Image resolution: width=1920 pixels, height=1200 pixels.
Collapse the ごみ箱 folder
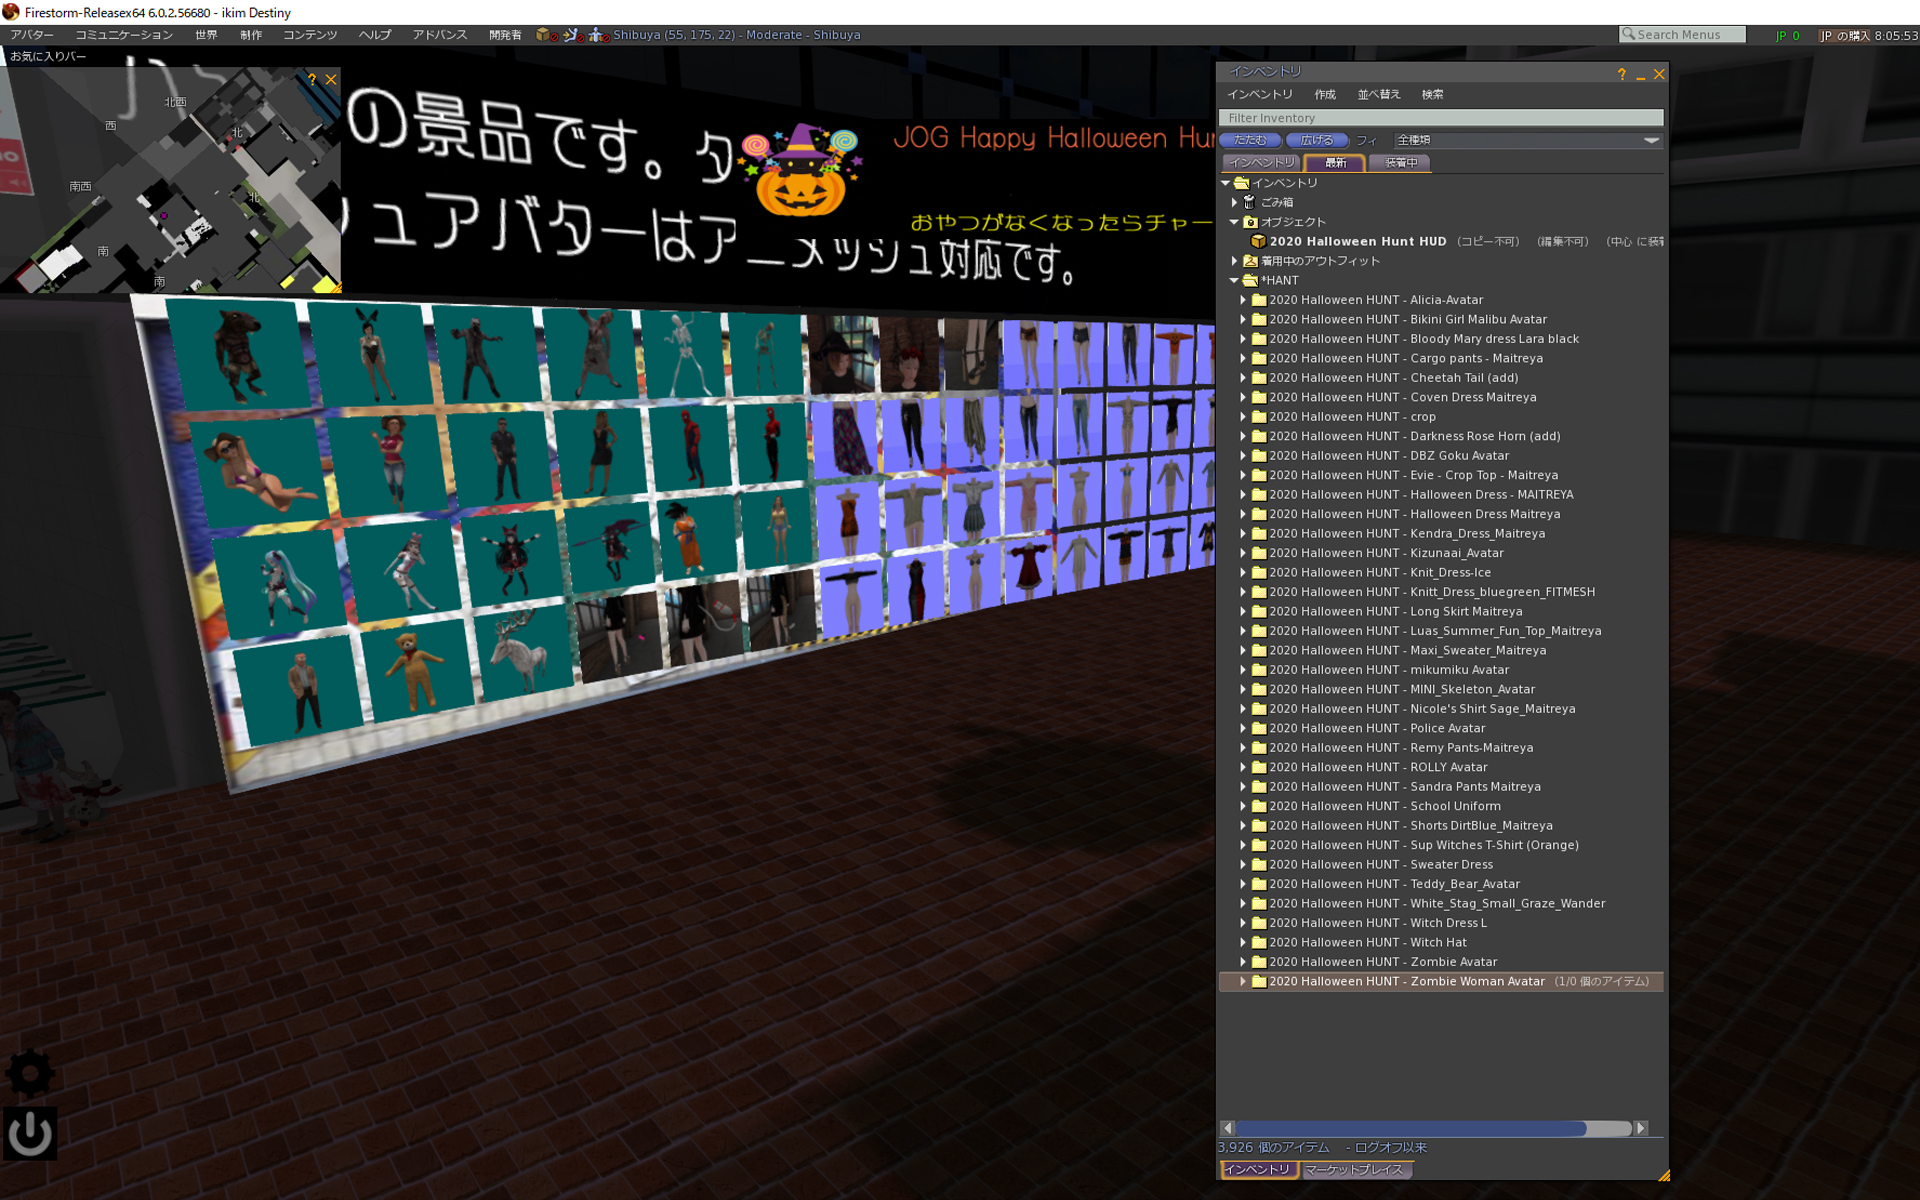tap(1234, 202)
